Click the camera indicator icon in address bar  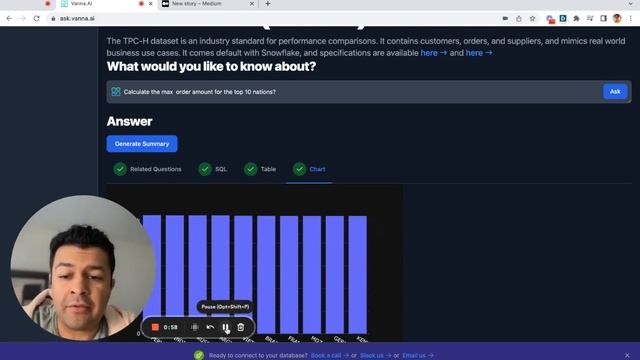tap(505, 18)
